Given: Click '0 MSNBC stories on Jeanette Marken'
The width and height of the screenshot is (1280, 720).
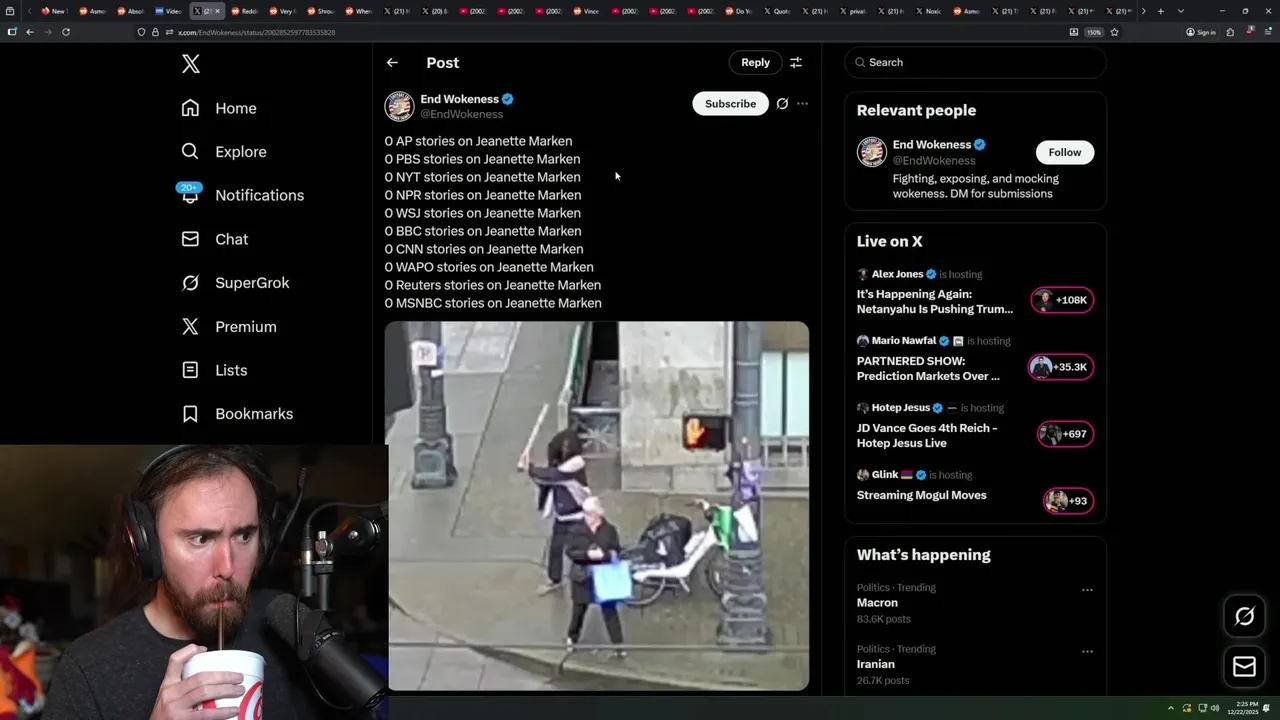Looking at the screenshot, I should 493,303.
